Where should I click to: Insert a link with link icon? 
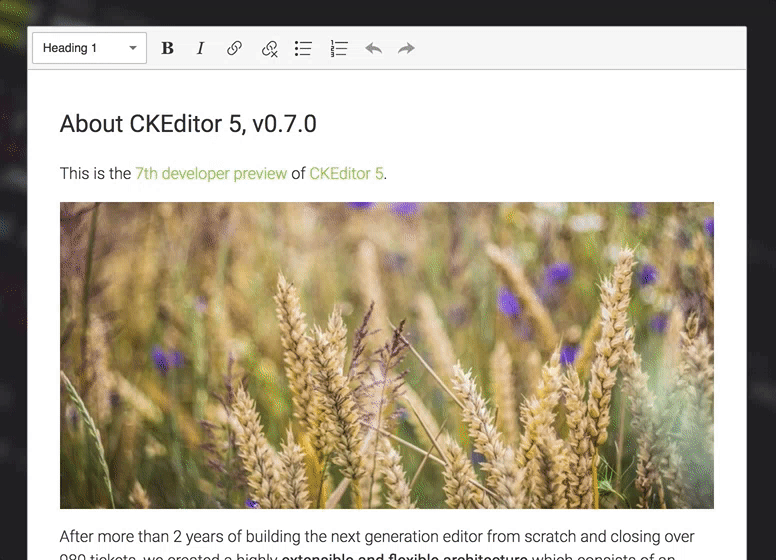(234, 48)
